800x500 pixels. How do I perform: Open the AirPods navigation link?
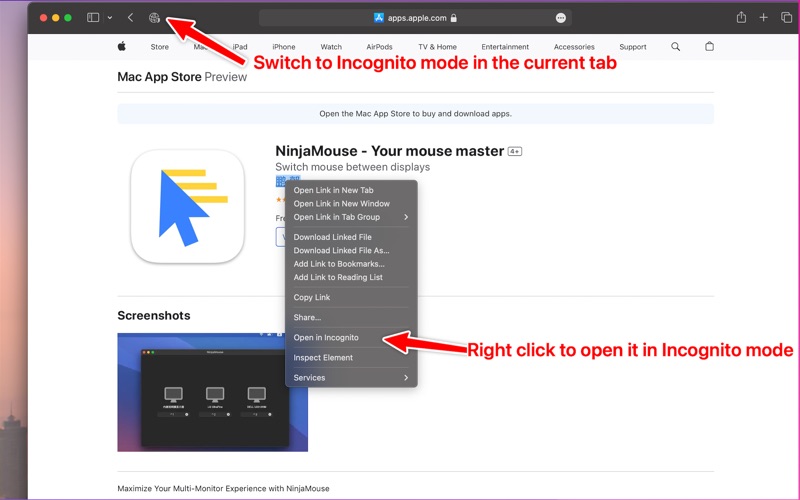click(380, 46)
